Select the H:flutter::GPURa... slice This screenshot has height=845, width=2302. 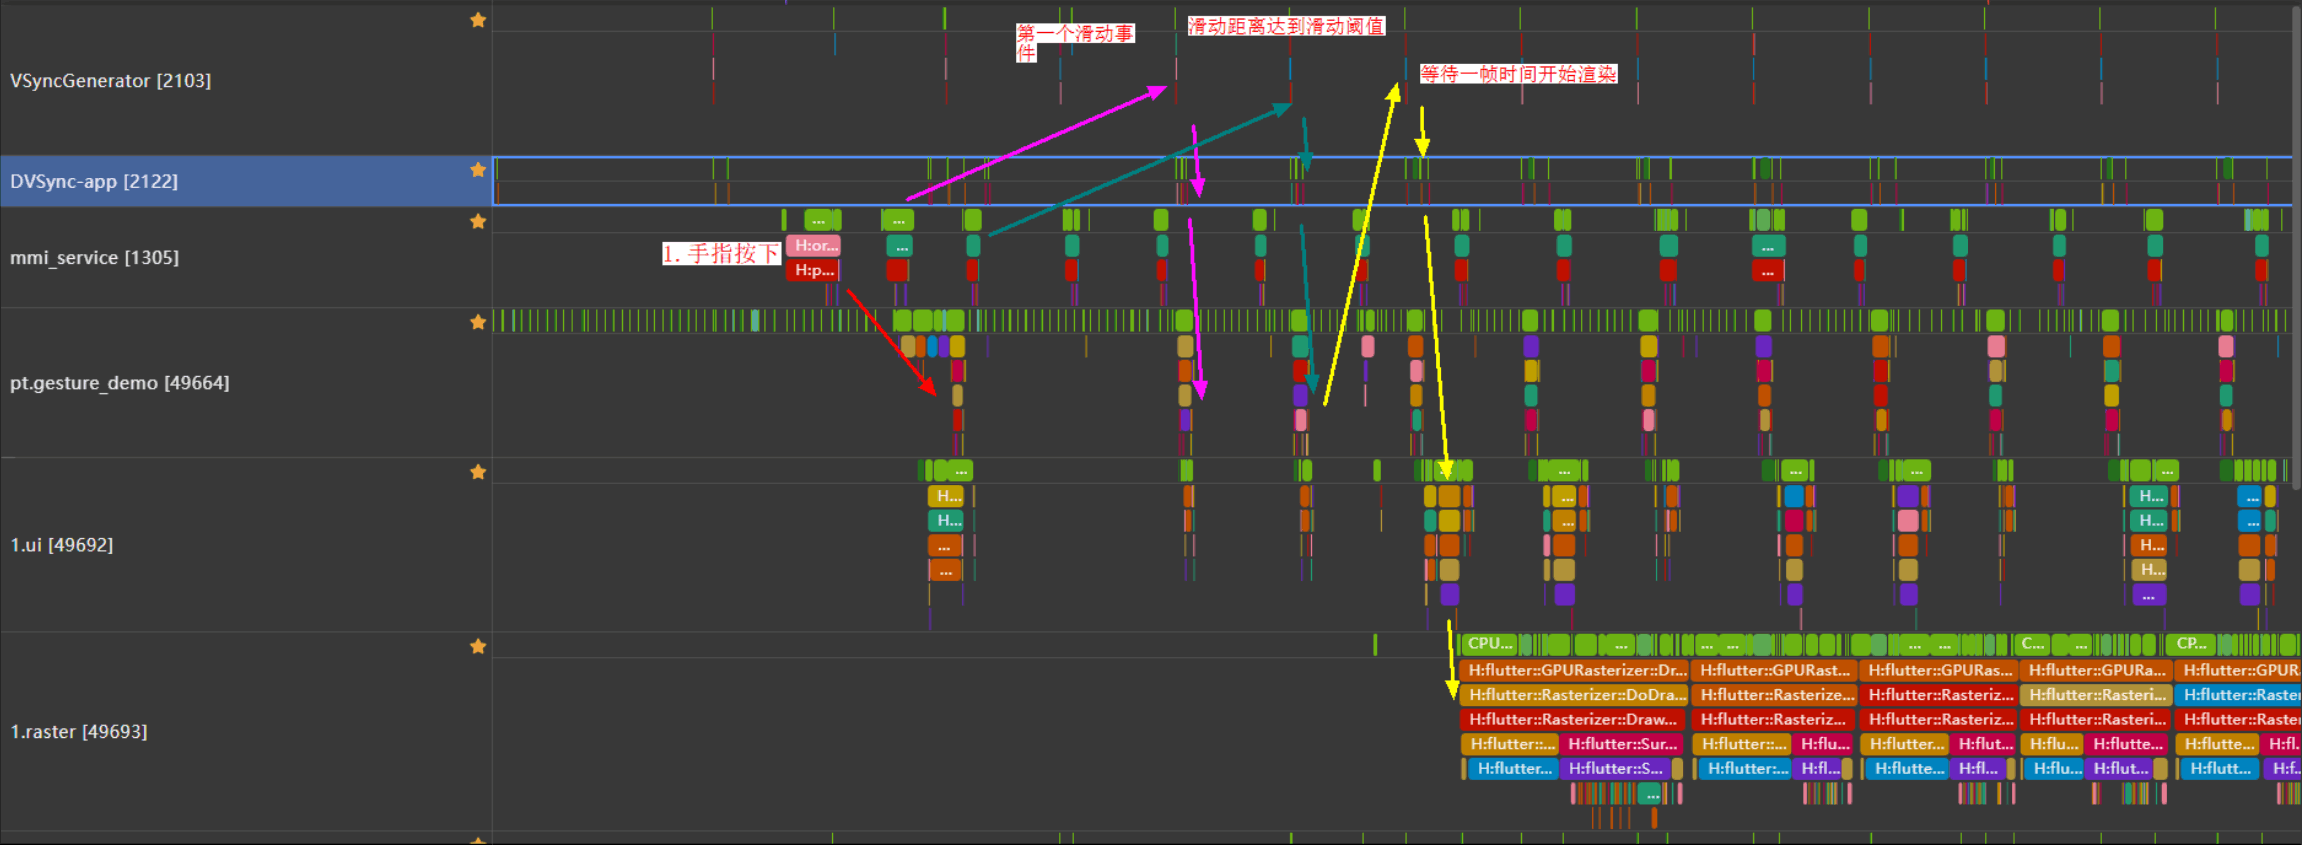[2095, 670]
